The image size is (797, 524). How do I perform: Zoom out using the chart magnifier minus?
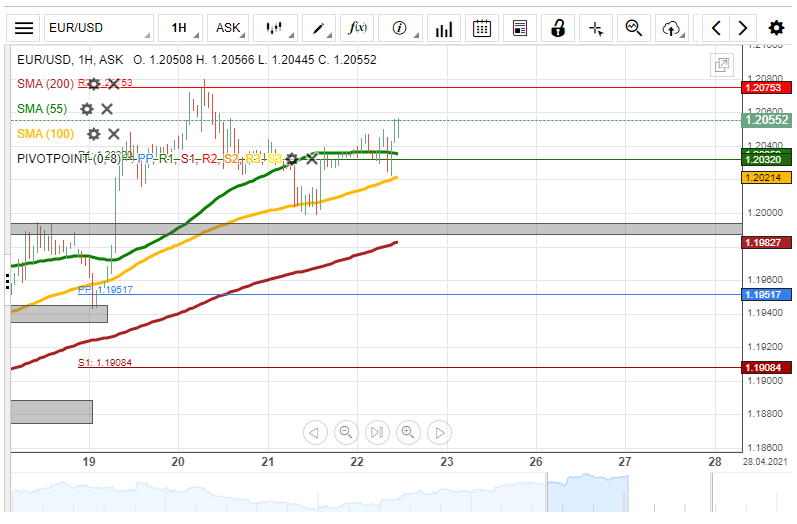pyautogui.click(x=345, y=432)
